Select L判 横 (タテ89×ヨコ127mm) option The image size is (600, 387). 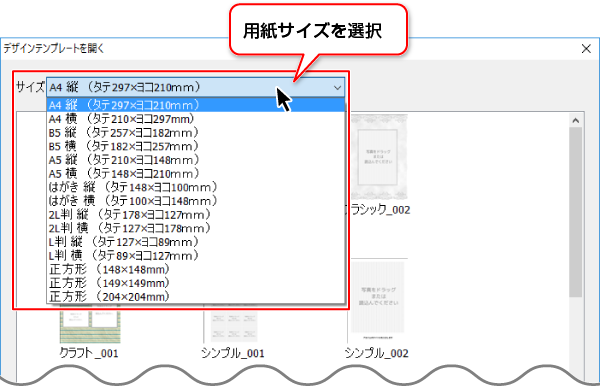tap(196, 256)
